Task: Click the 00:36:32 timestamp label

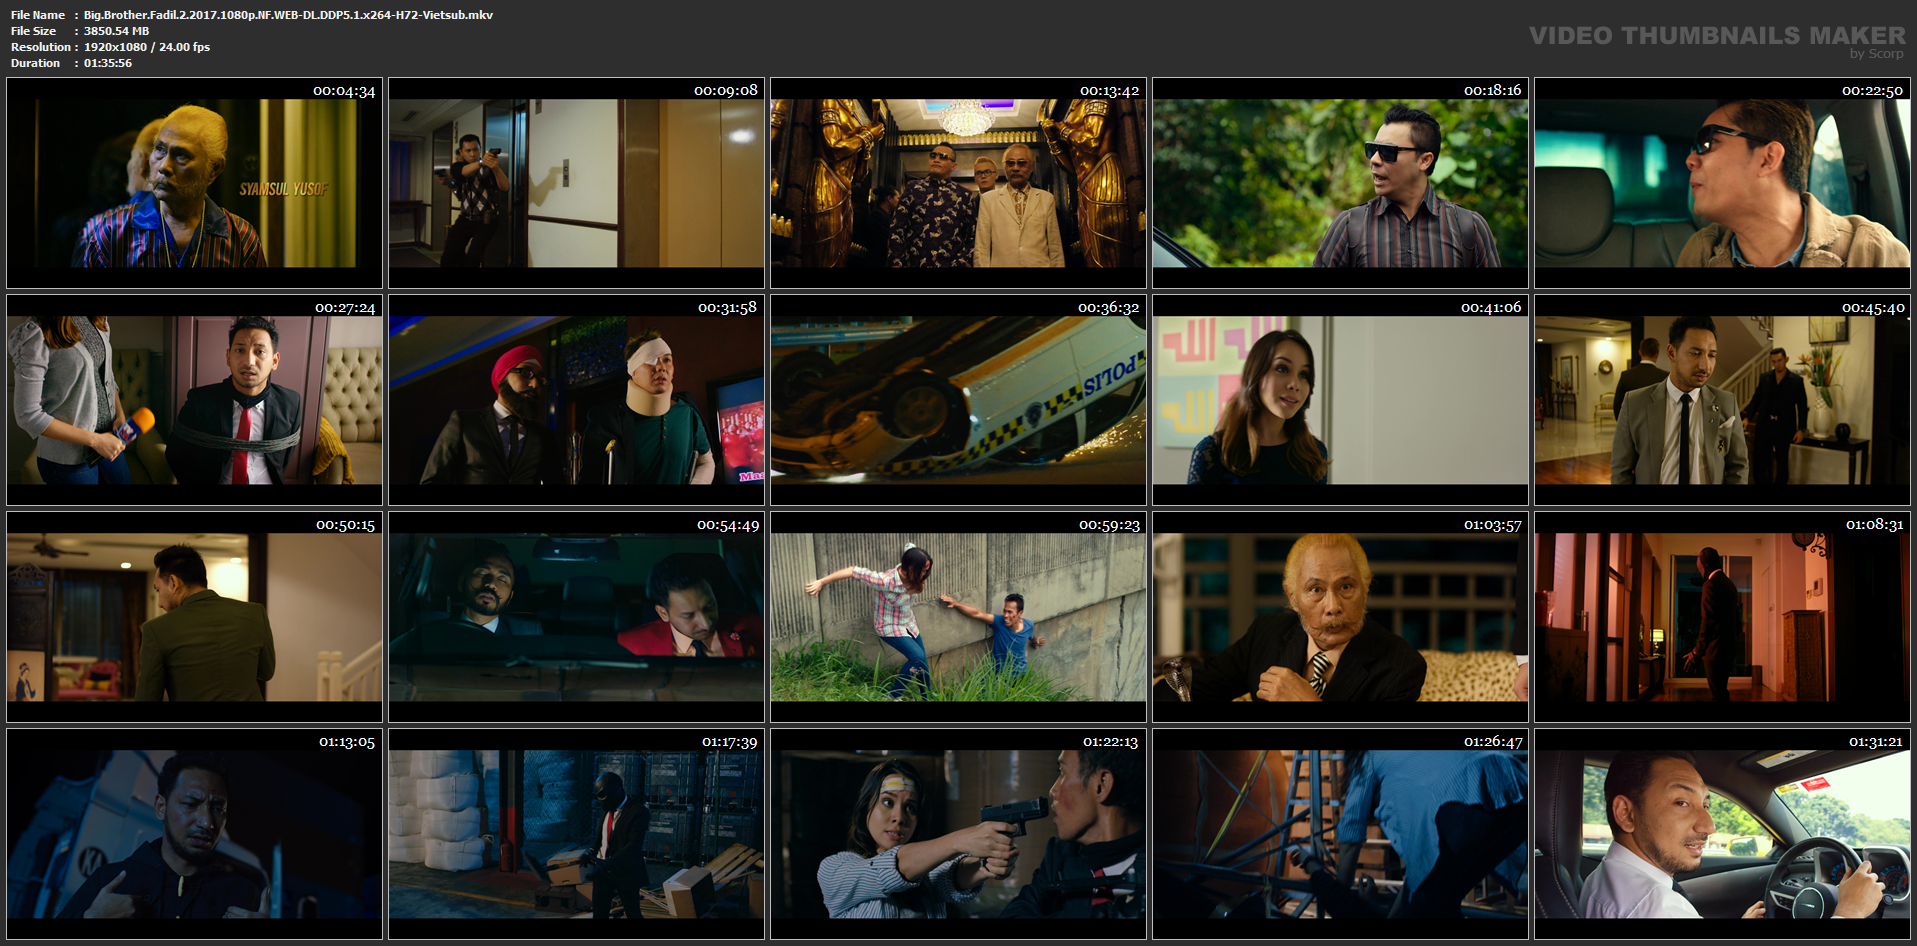Action: point(1108,308)
